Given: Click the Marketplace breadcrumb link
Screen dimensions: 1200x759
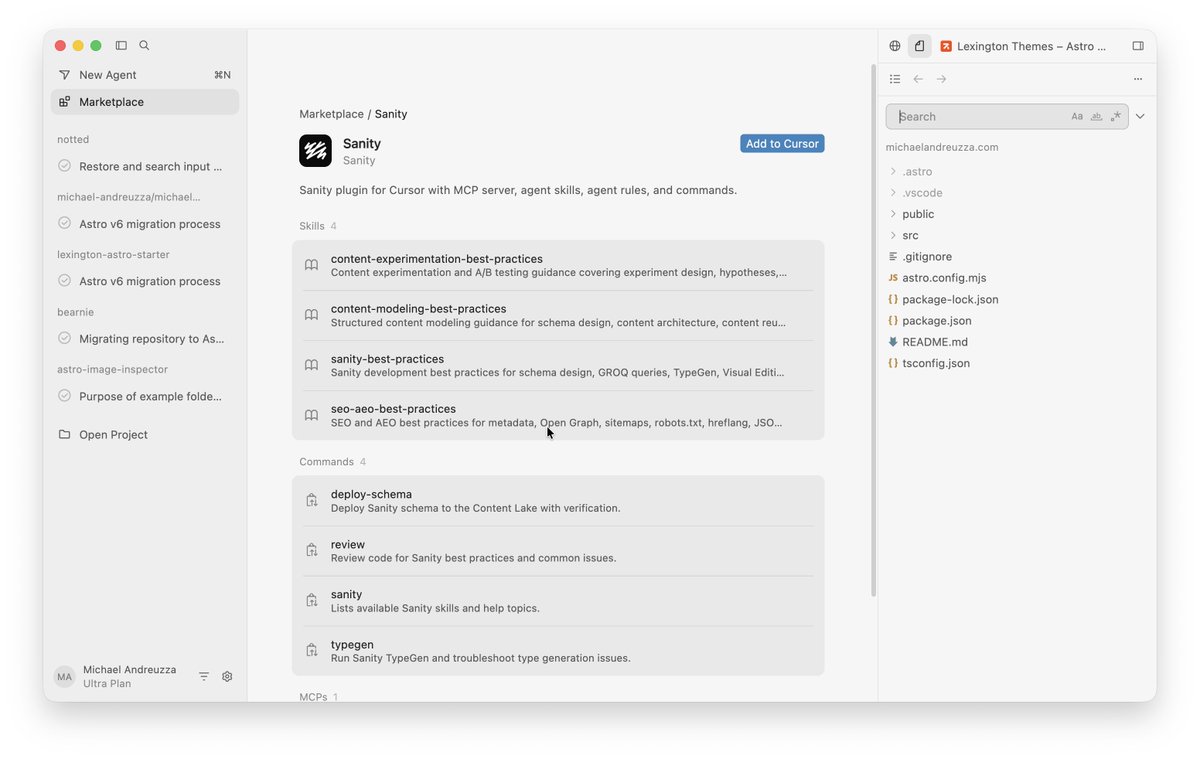Looking at the screenshot, I should 331,114.
